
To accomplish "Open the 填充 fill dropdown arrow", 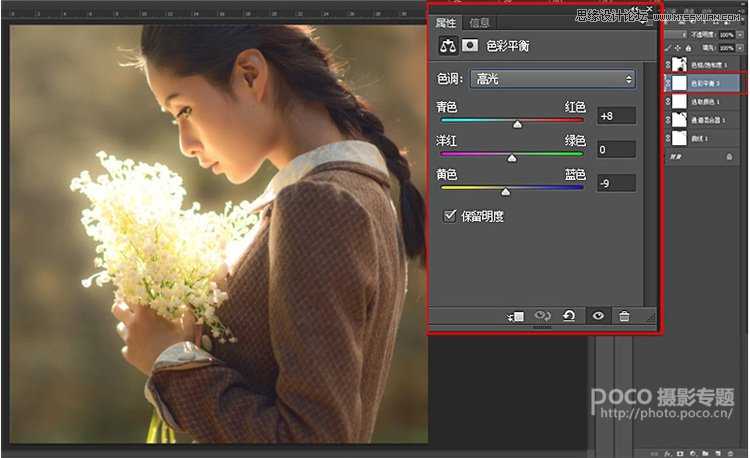I will (x=740, y=46).
